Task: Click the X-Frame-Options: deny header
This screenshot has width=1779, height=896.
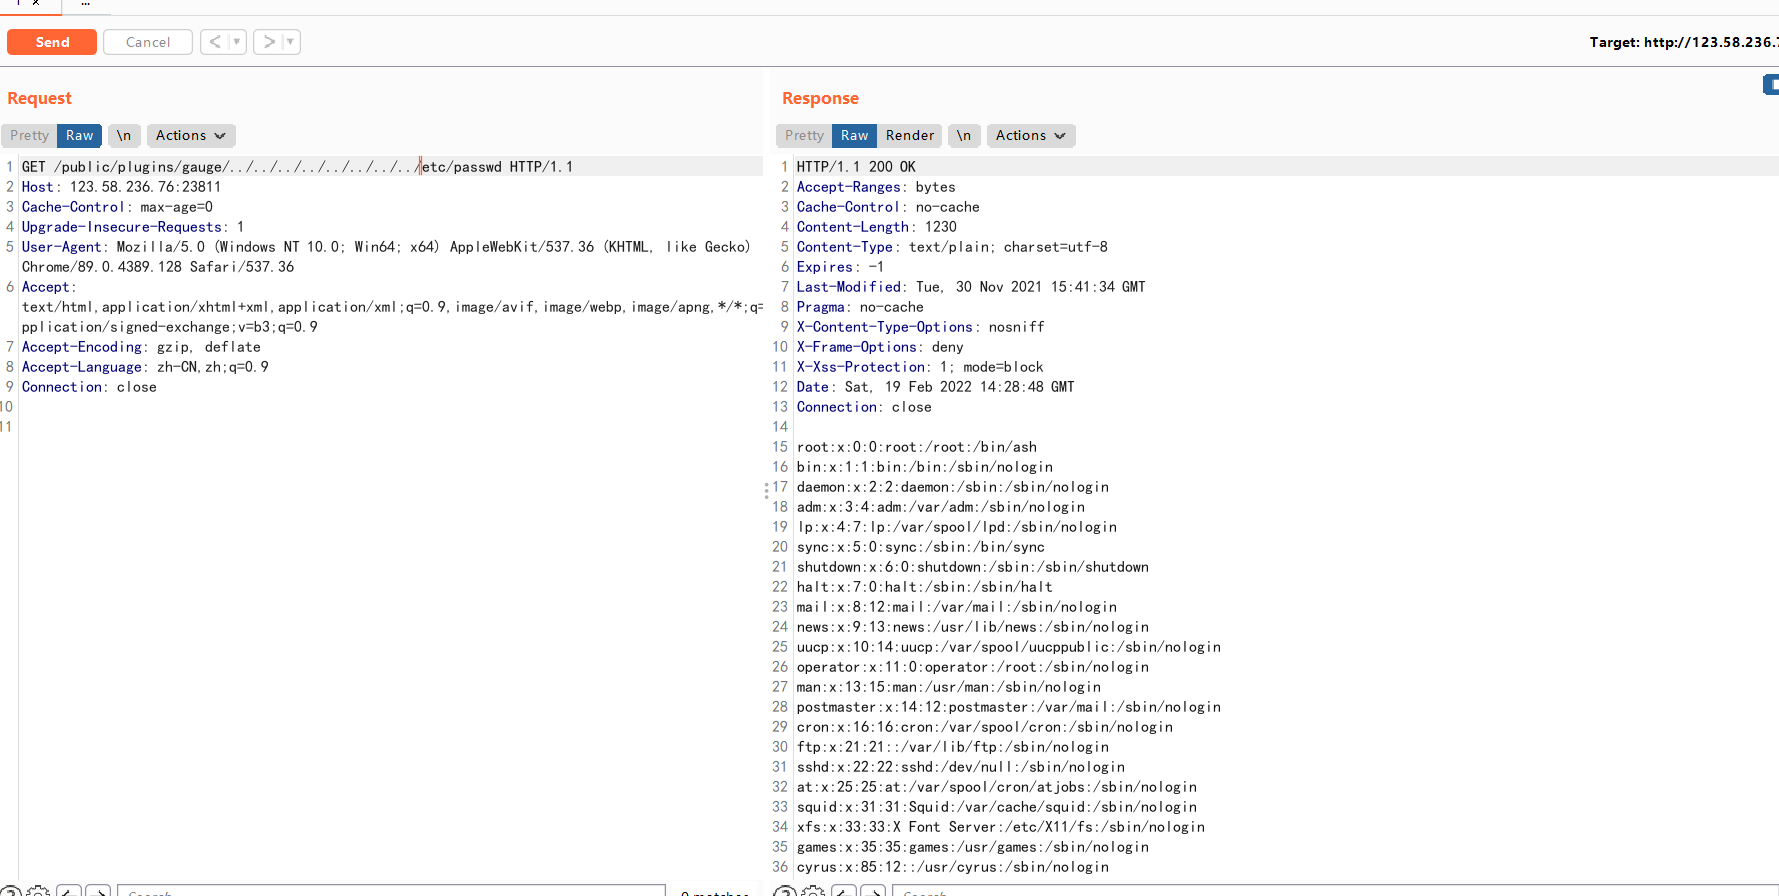Action: click(x=880, y=347)
